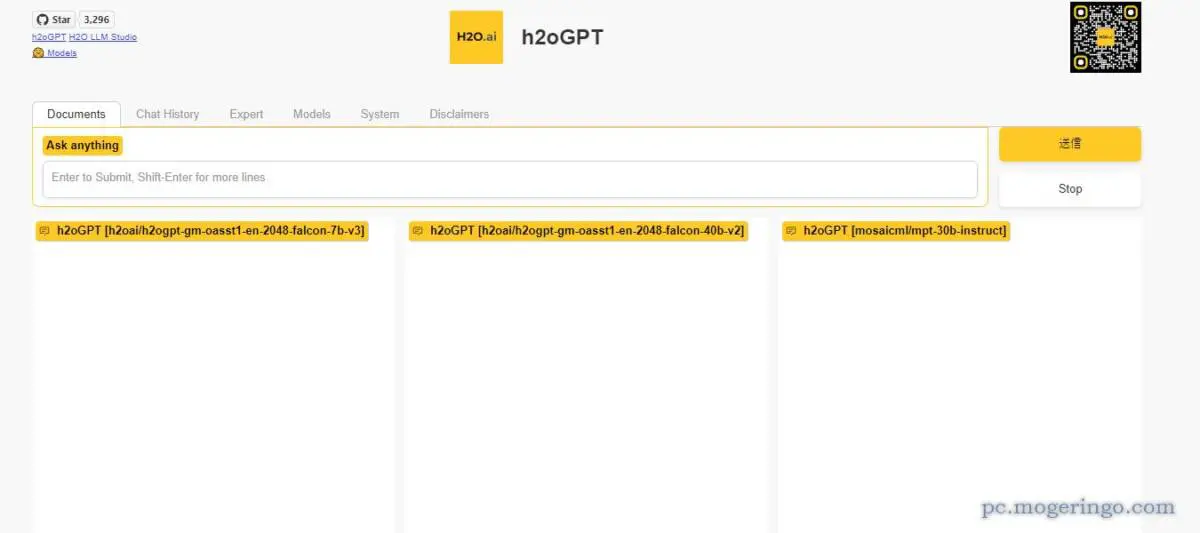Click the QR code image
1200x533 pixels.
(x=1105, y=37)
